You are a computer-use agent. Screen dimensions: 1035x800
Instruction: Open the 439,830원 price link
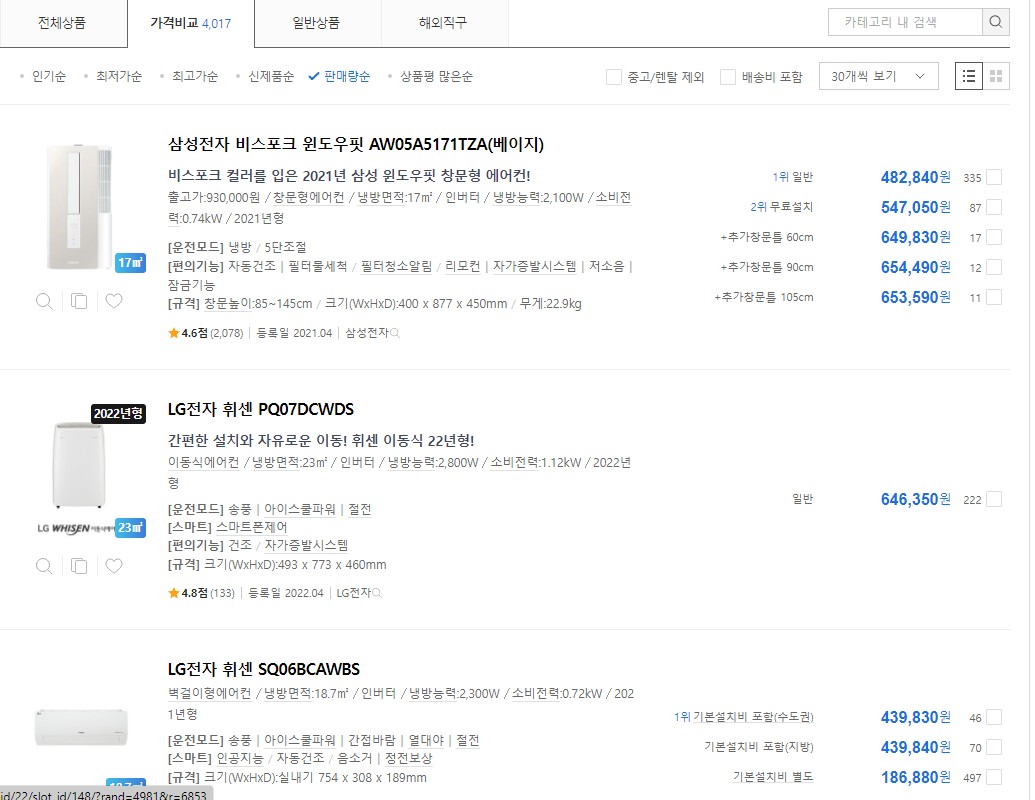(916, 717)
